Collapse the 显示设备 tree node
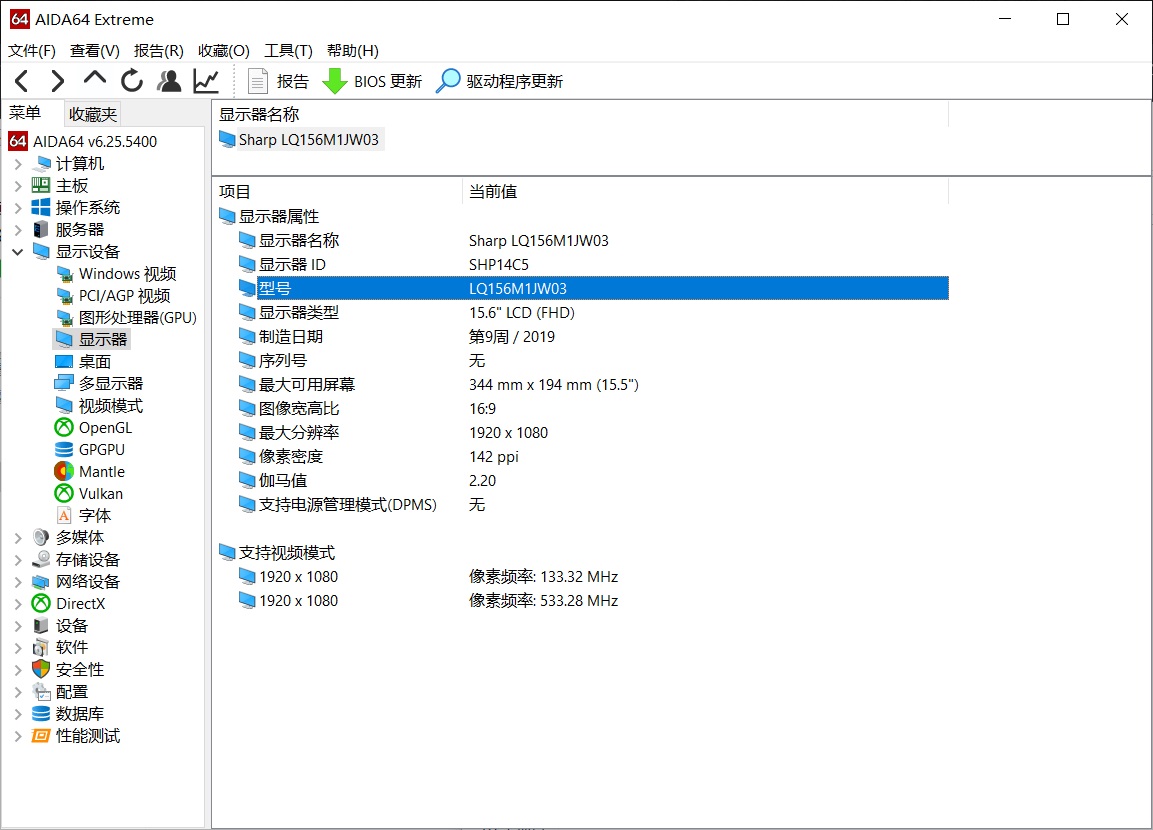Screen dimensions: 1153x830 (18, 252)
